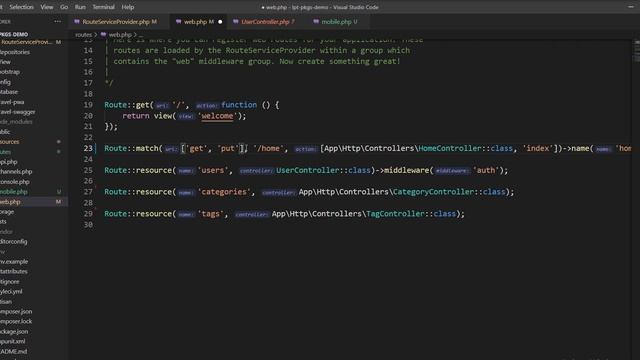Click the 'tags' string on line 29

[211, 214]
